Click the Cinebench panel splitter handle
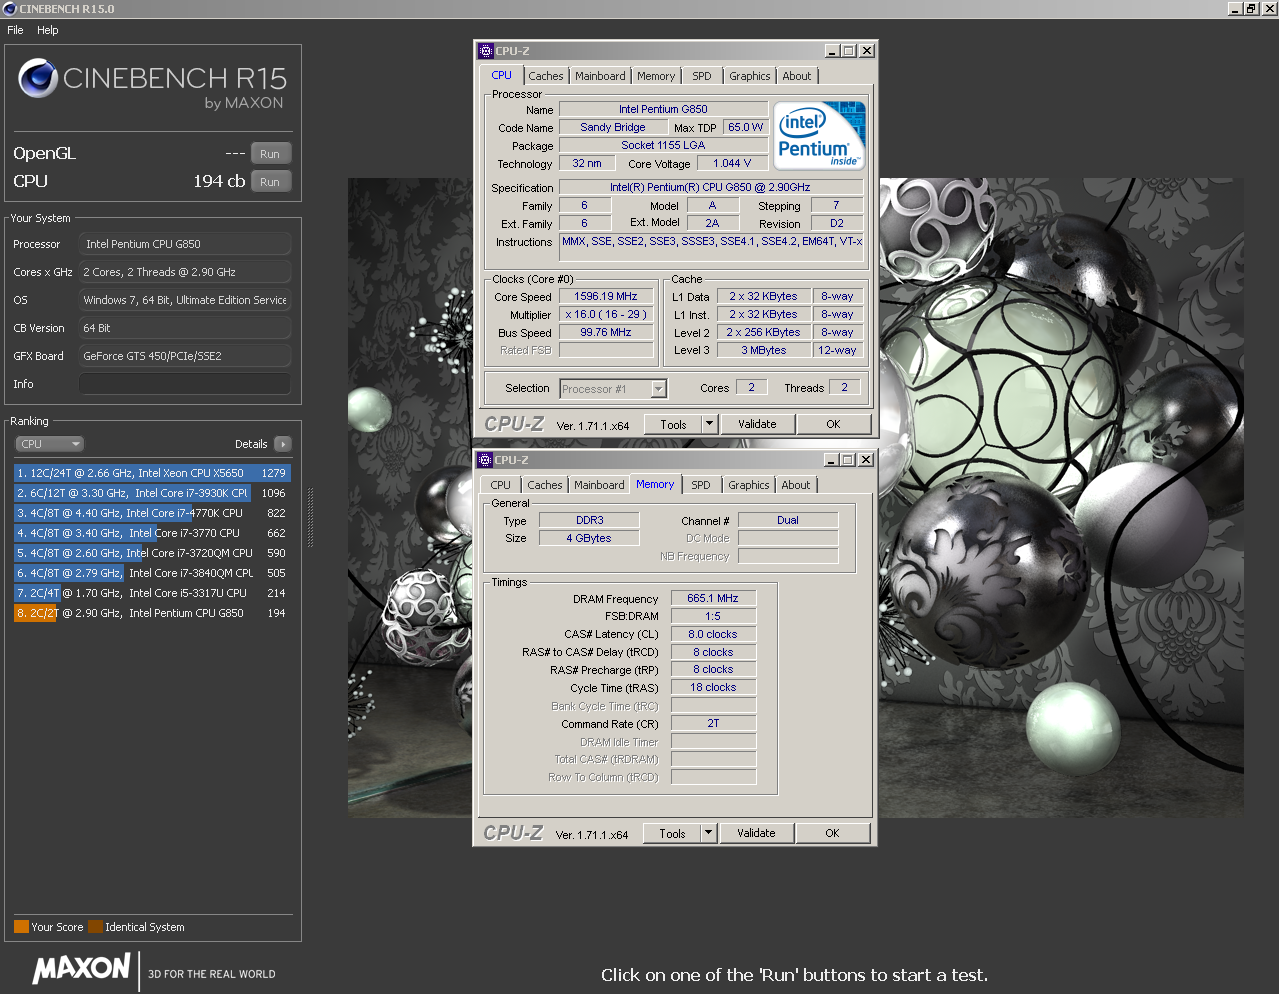Viewport: 1279px width, 994px height. (x=310, y=518)
